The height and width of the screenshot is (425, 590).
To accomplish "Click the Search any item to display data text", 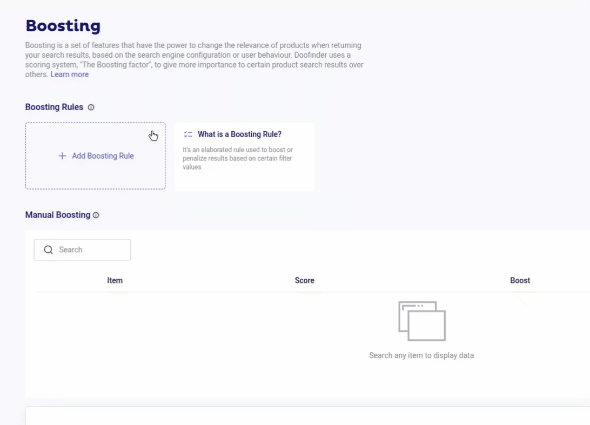I will click(x=421, y=355).
